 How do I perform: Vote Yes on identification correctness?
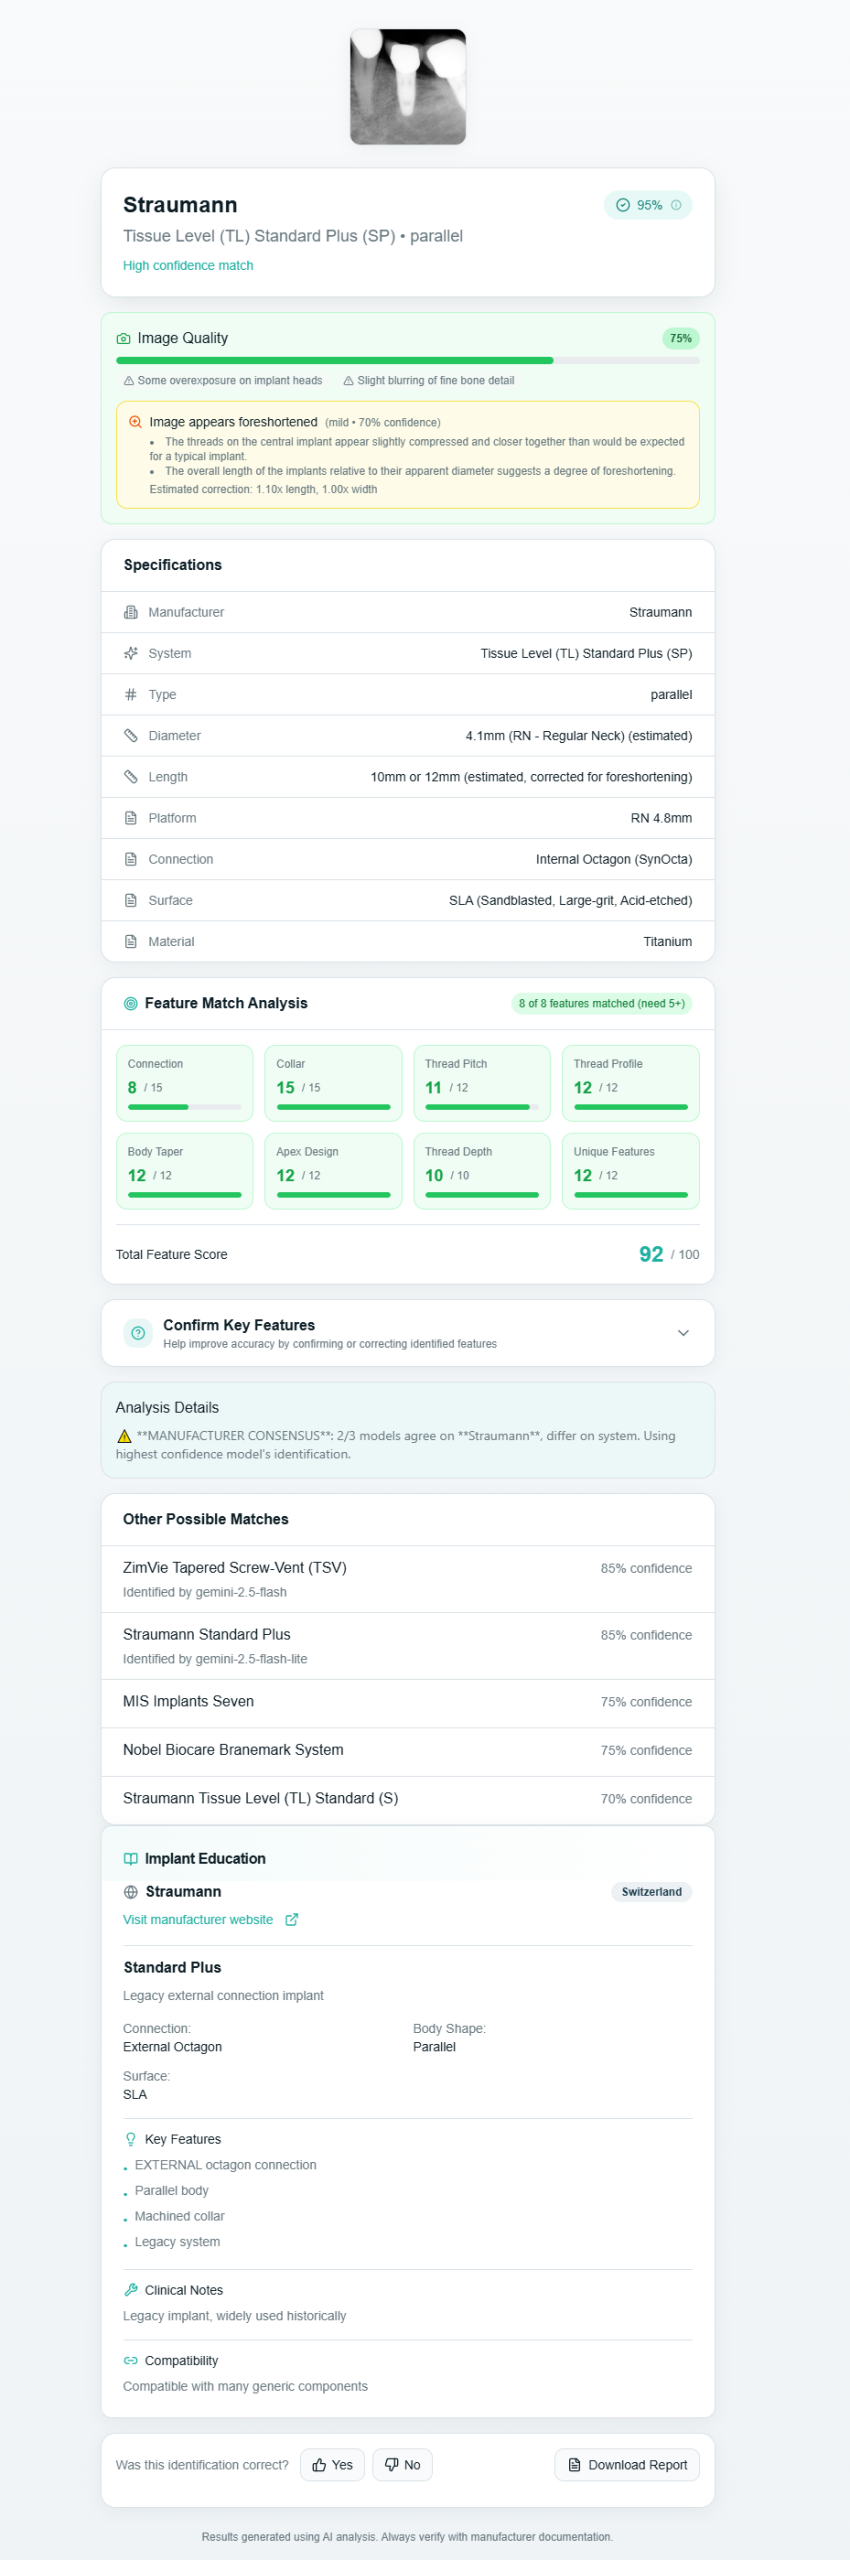click(x=332, y=2465)
